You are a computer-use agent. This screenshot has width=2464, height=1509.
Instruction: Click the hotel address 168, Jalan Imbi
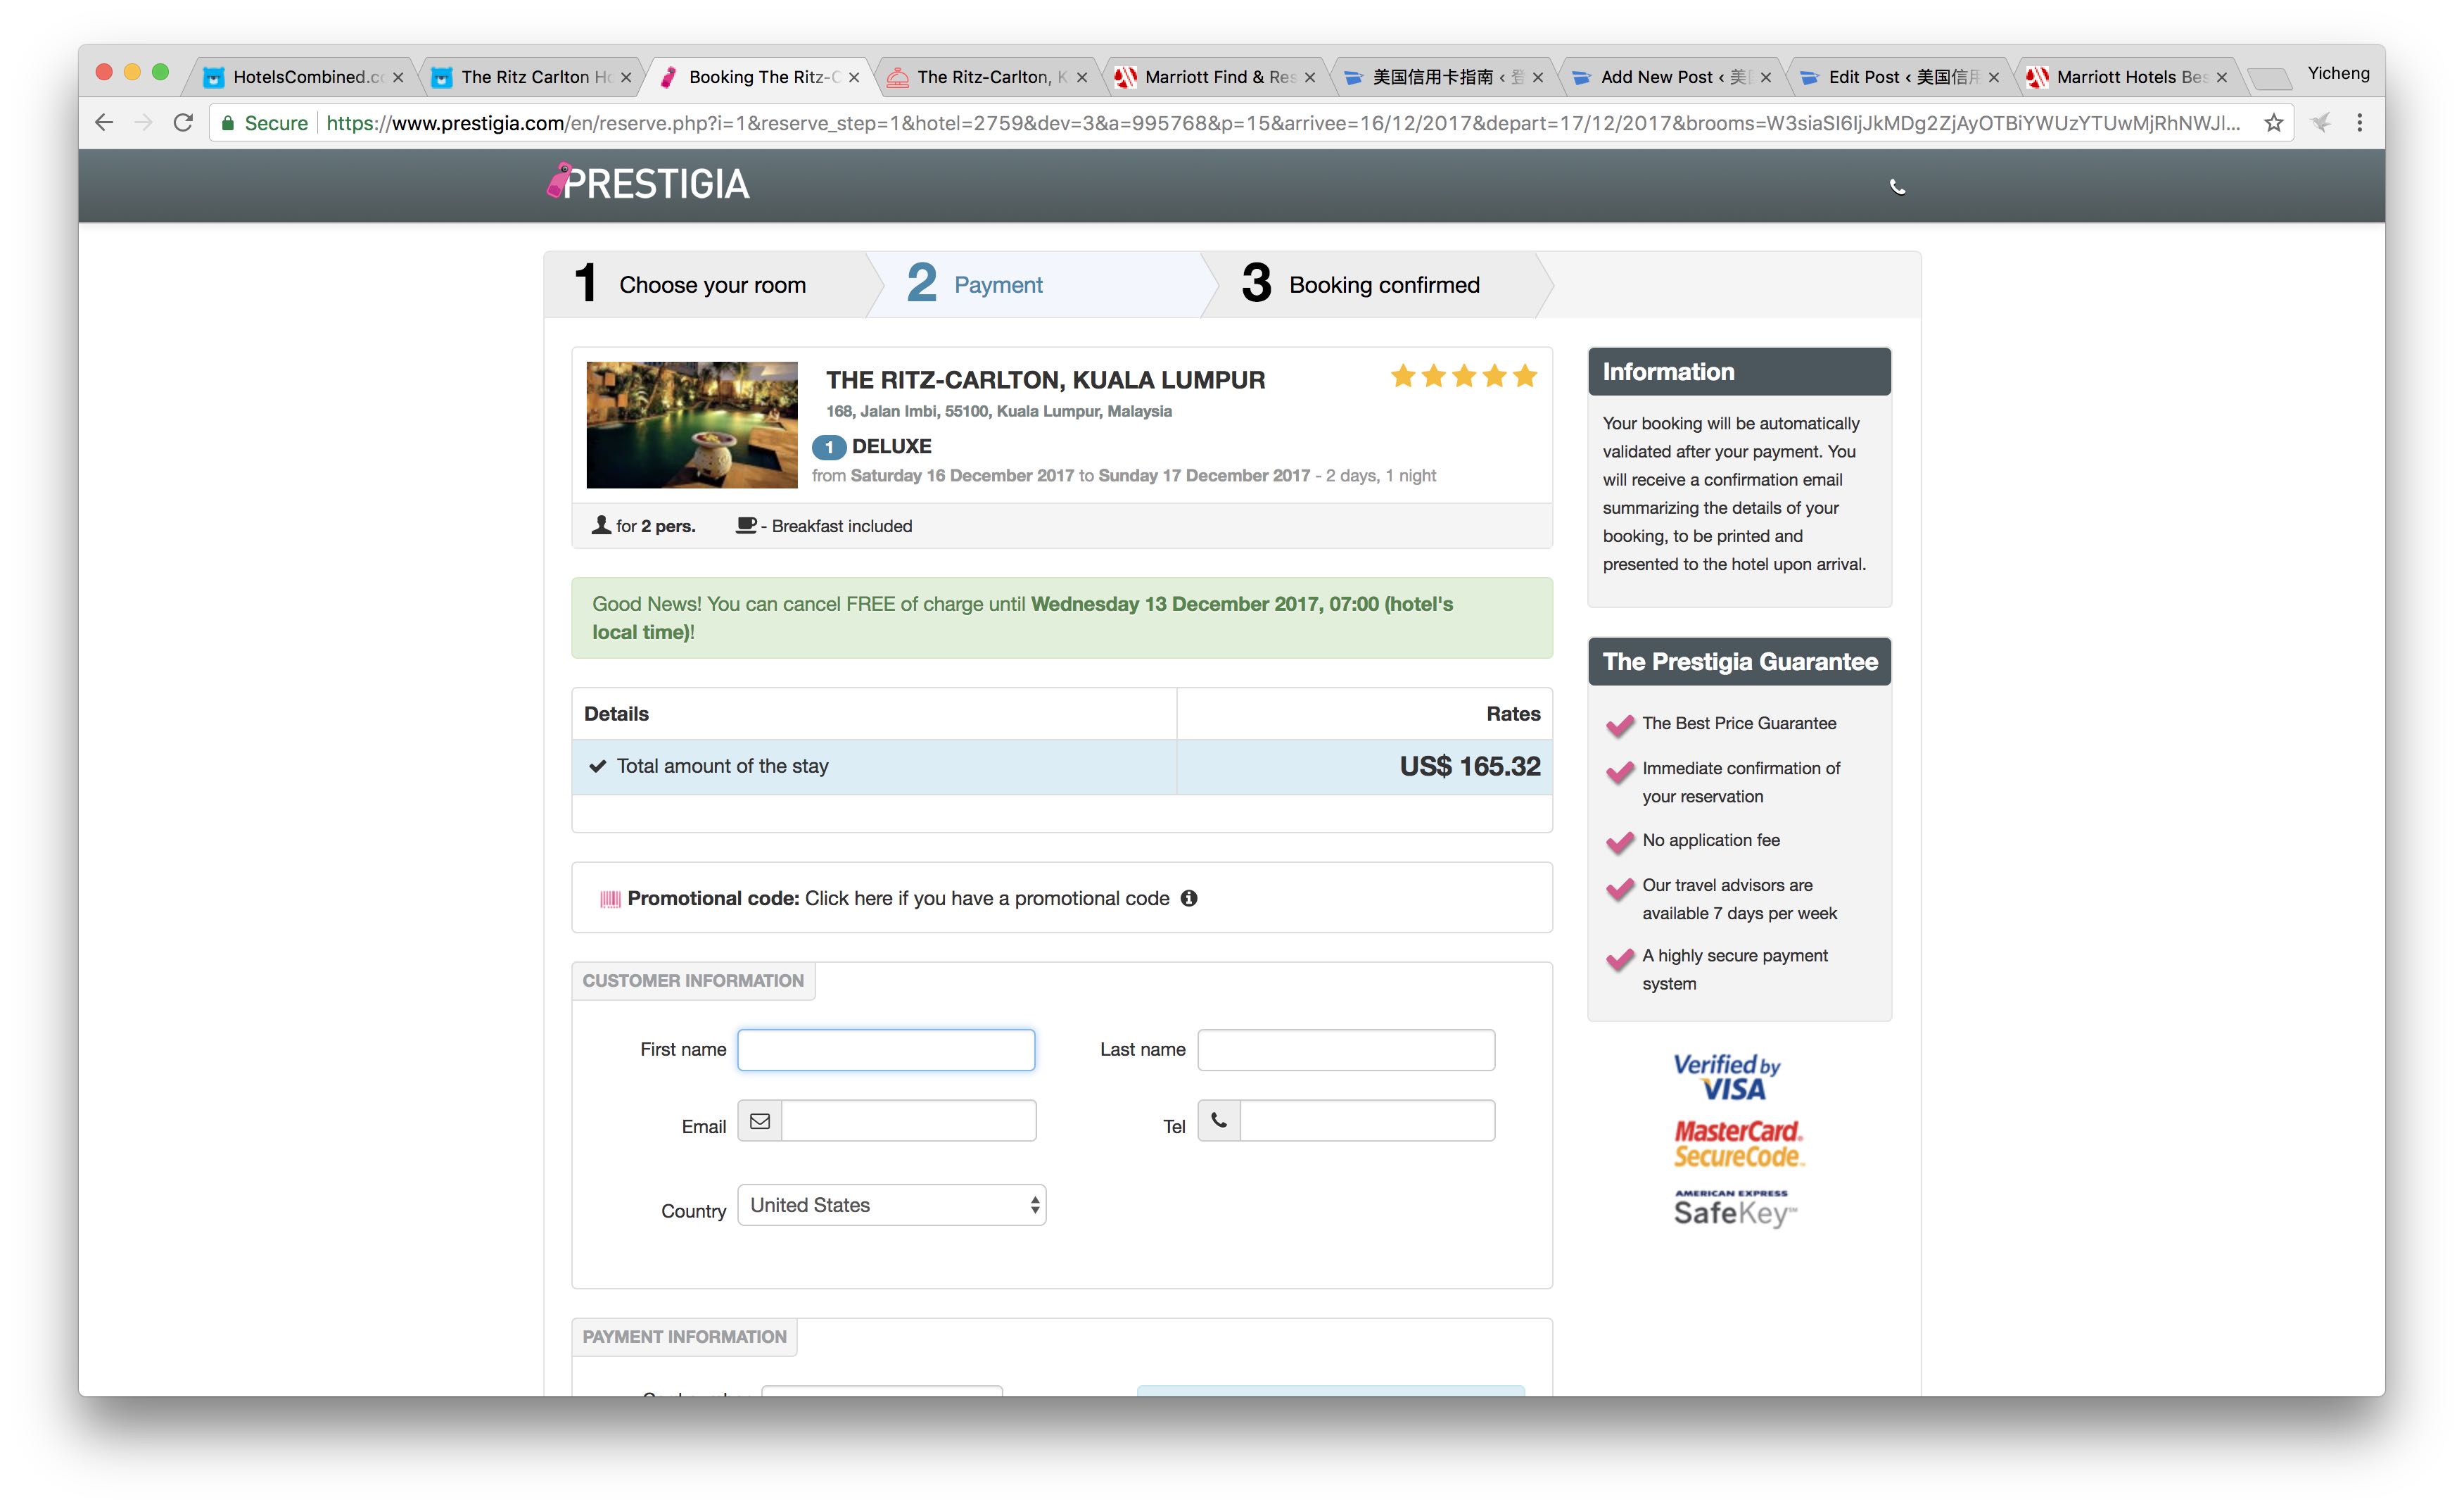point(998,411)
